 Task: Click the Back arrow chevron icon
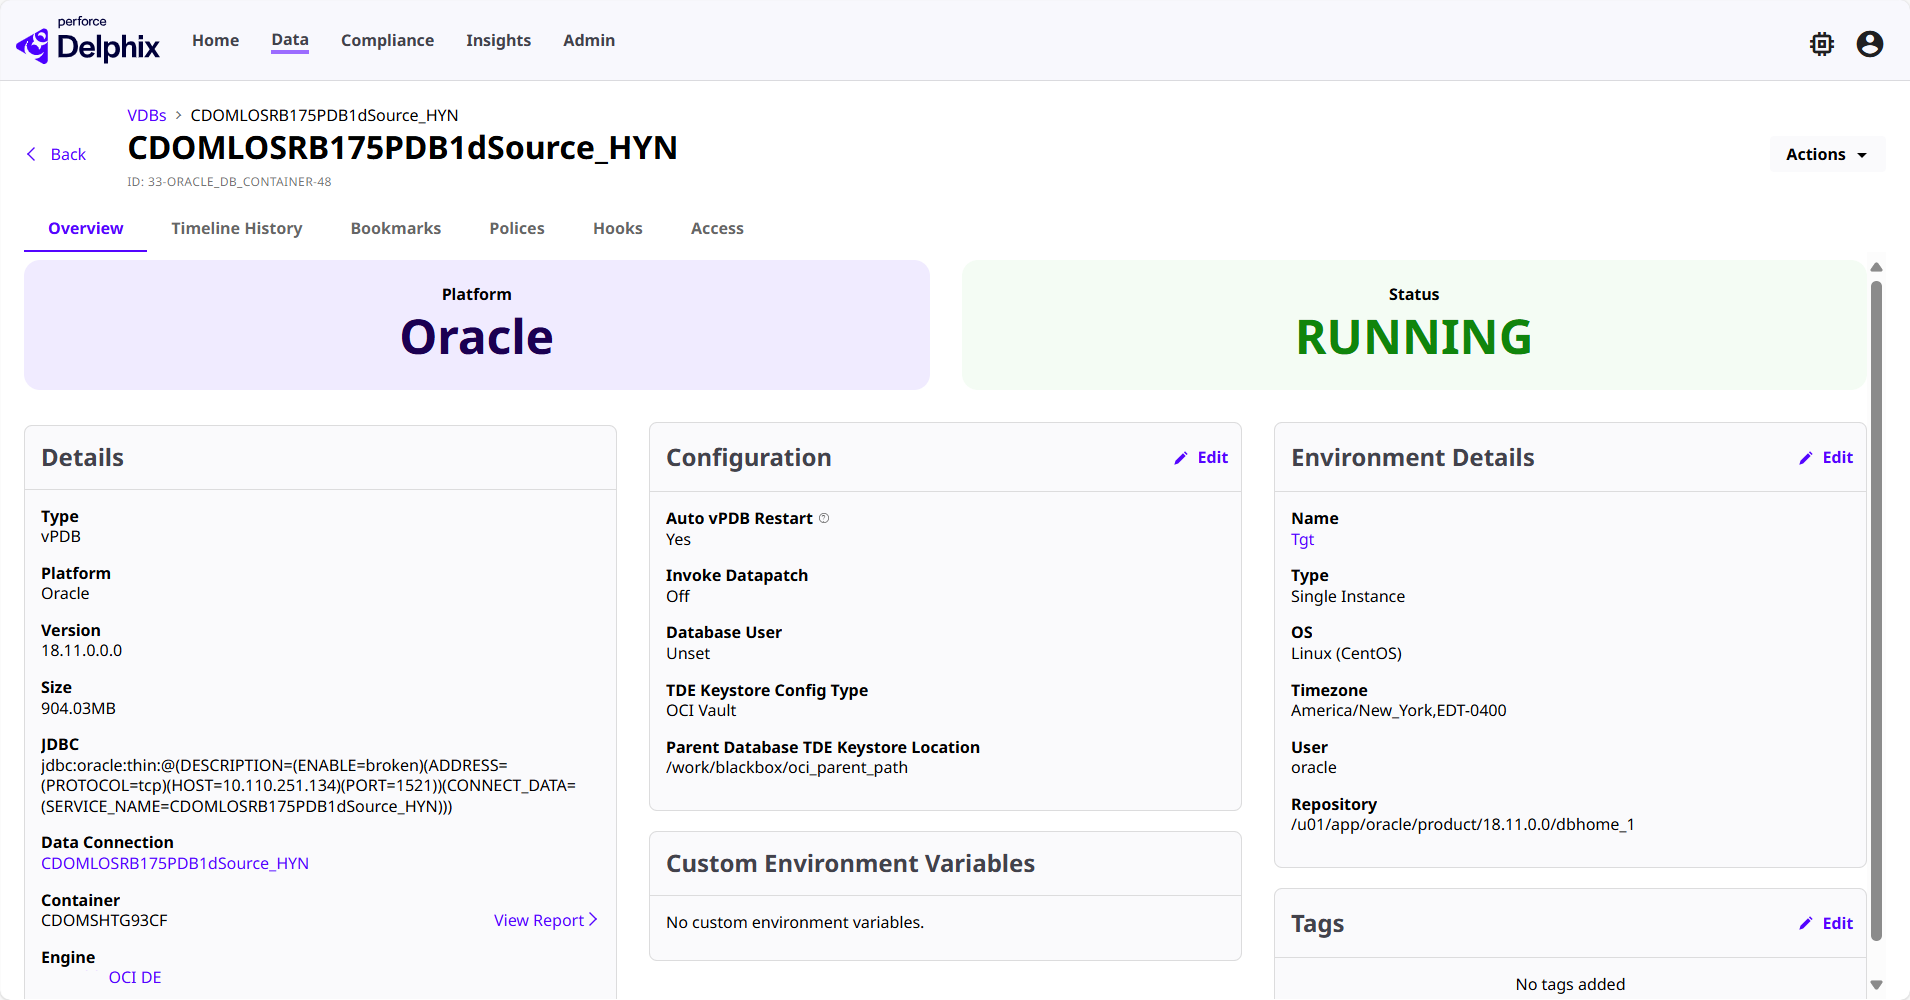click(31, 154)
